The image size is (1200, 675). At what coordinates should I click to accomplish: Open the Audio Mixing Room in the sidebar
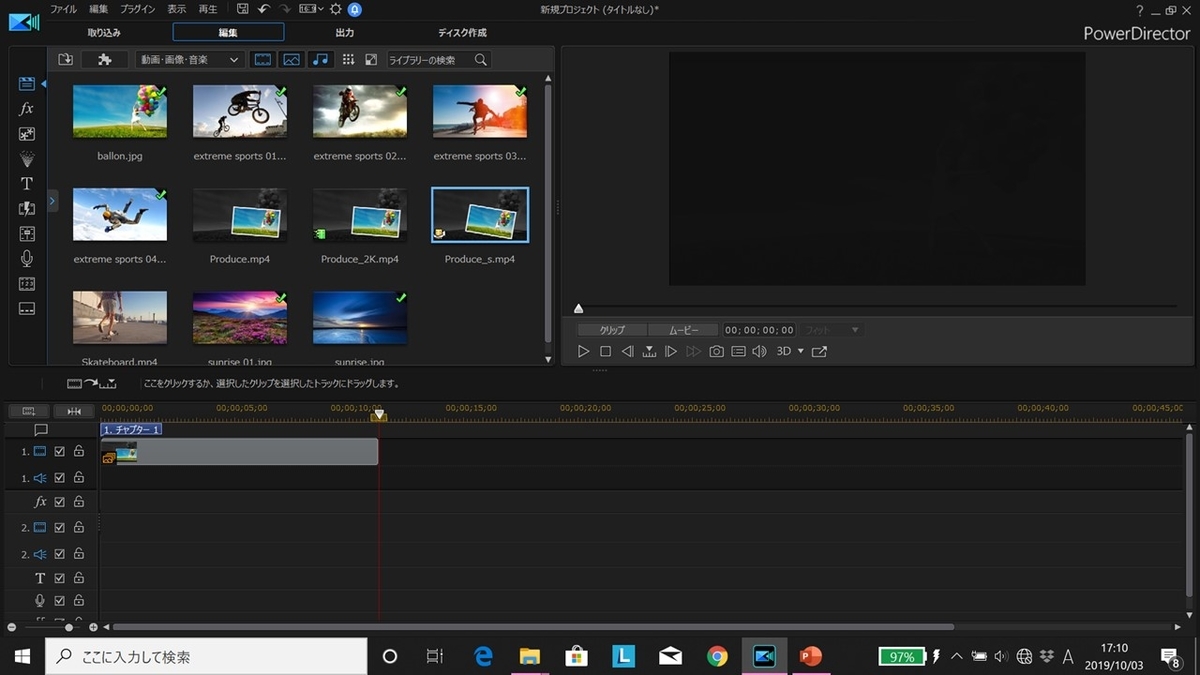coord(27,234)
